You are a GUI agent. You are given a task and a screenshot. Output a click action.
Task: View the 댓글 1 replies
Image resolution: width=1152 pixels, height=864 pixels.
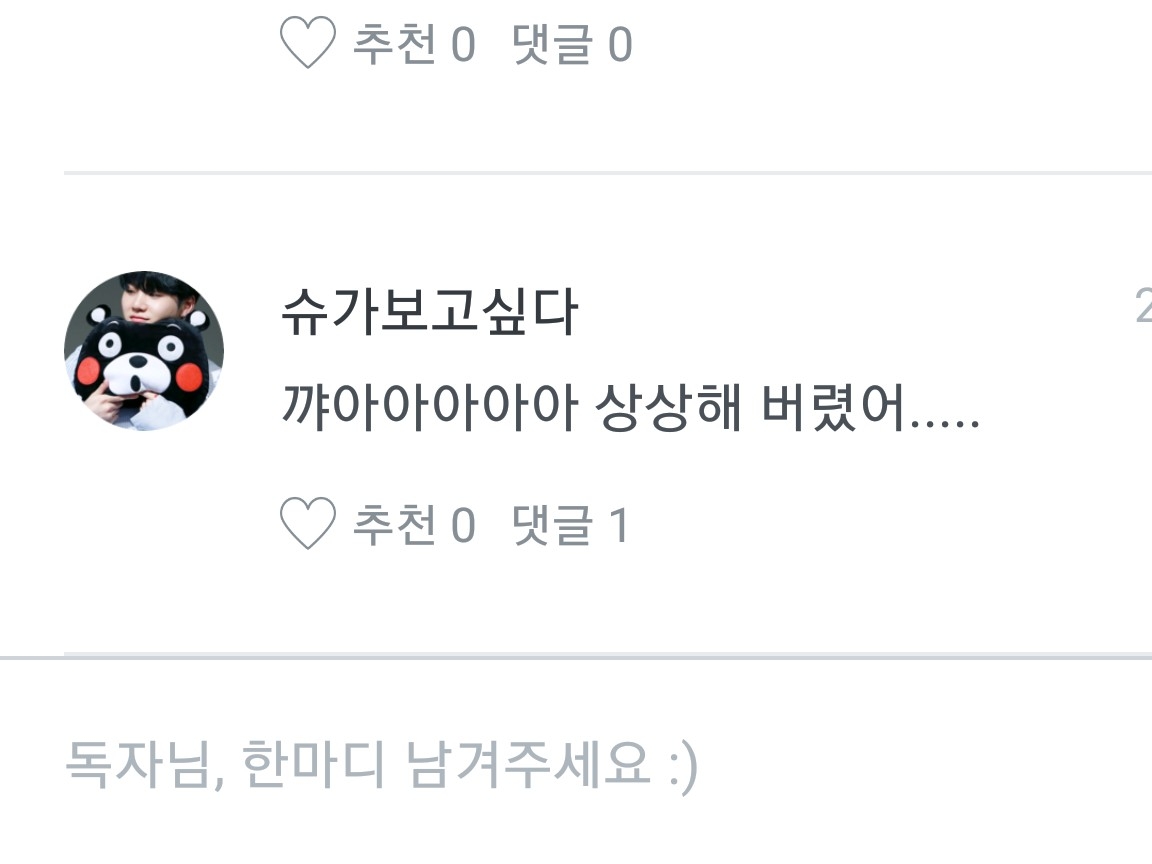(571, 525)
